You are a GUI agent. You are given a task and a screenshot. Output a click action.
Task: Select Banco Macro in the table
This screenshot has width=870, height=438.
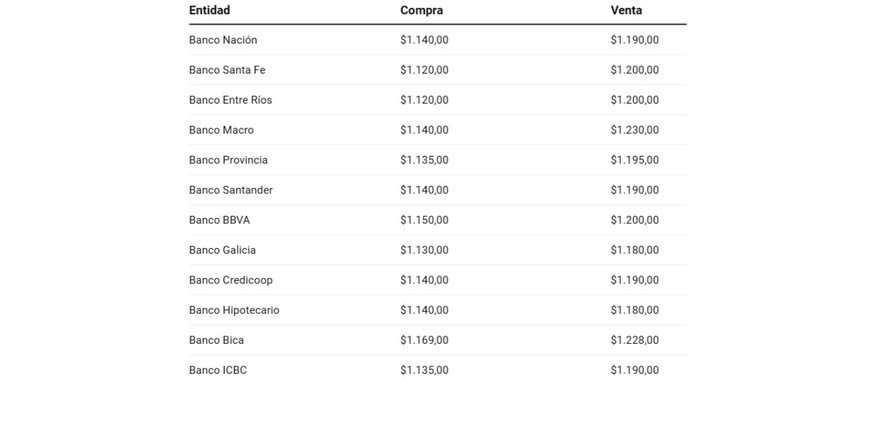point(221,130)
